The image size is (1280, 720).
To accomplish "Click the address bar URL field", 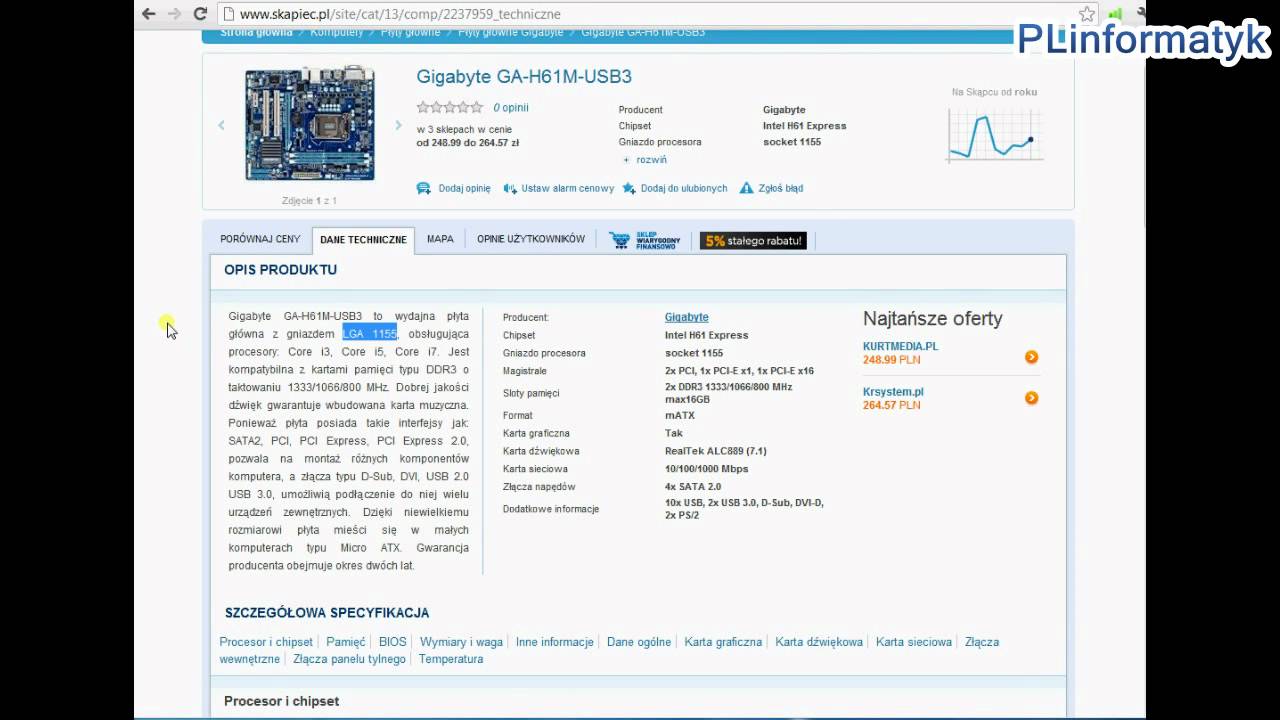I will (x=650, y=14).
